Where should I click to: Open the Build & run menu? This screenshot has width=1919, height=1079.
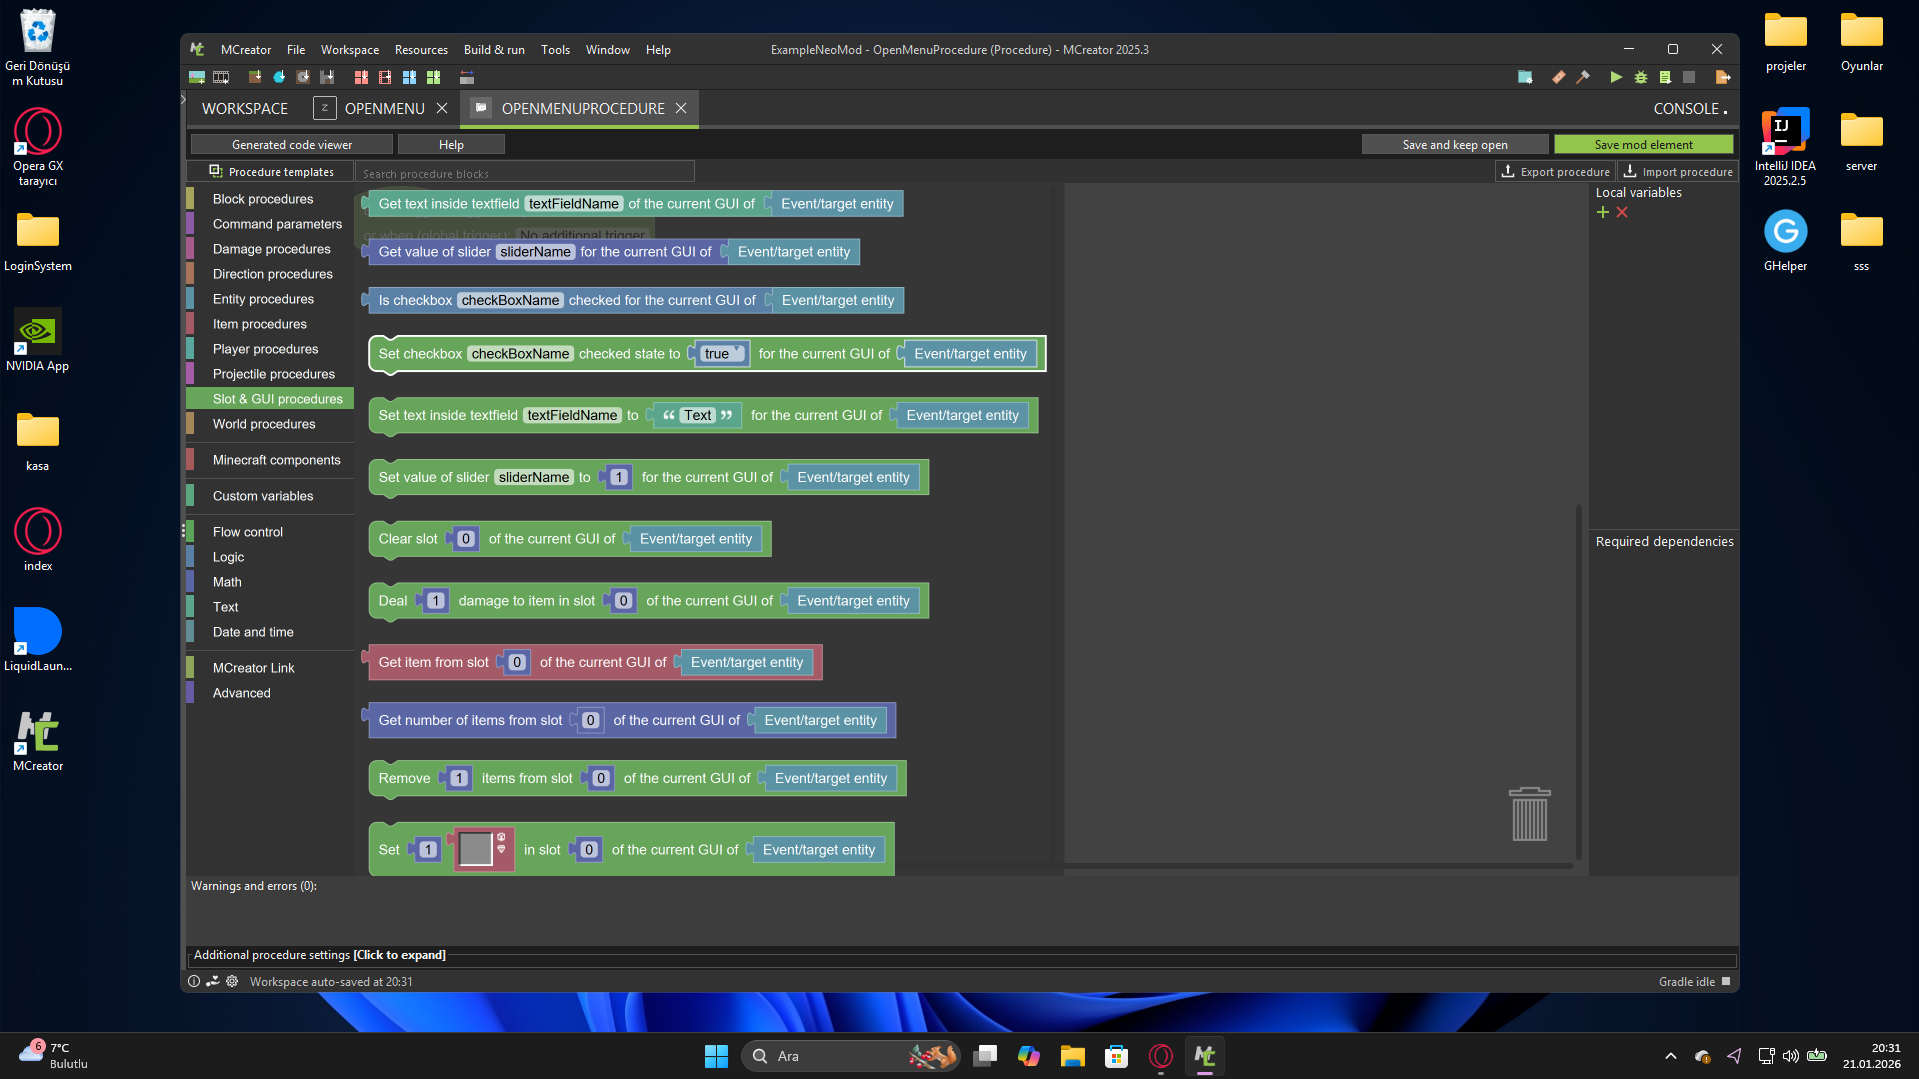point(494,49)
